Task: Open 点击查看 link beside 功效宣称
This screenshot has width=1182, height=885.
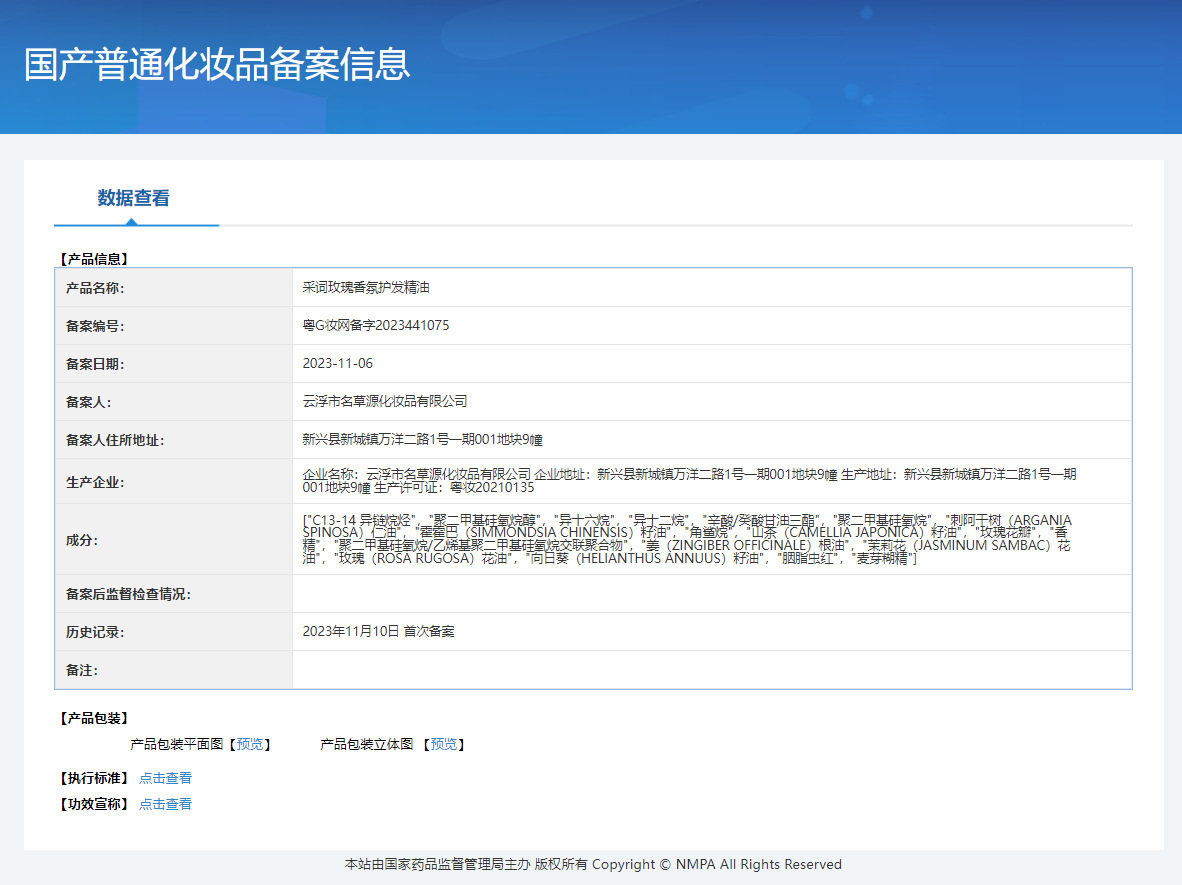Action: (x=165, y=804)
